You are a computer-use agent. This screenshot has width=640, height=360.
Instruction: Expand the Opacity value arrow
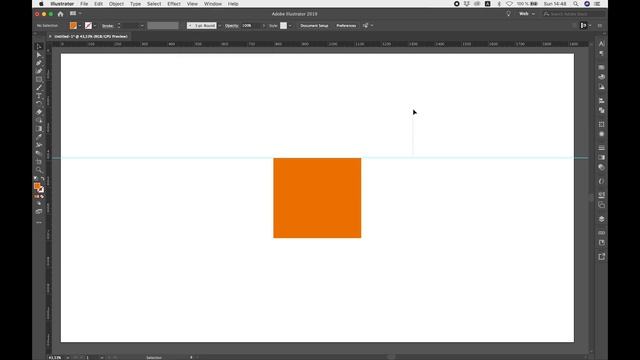[264, 26]
